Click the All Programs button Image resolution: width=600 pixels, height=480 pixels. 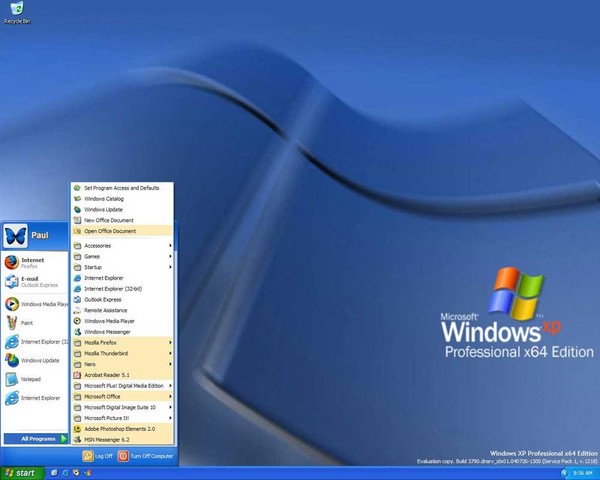point(36,439)
